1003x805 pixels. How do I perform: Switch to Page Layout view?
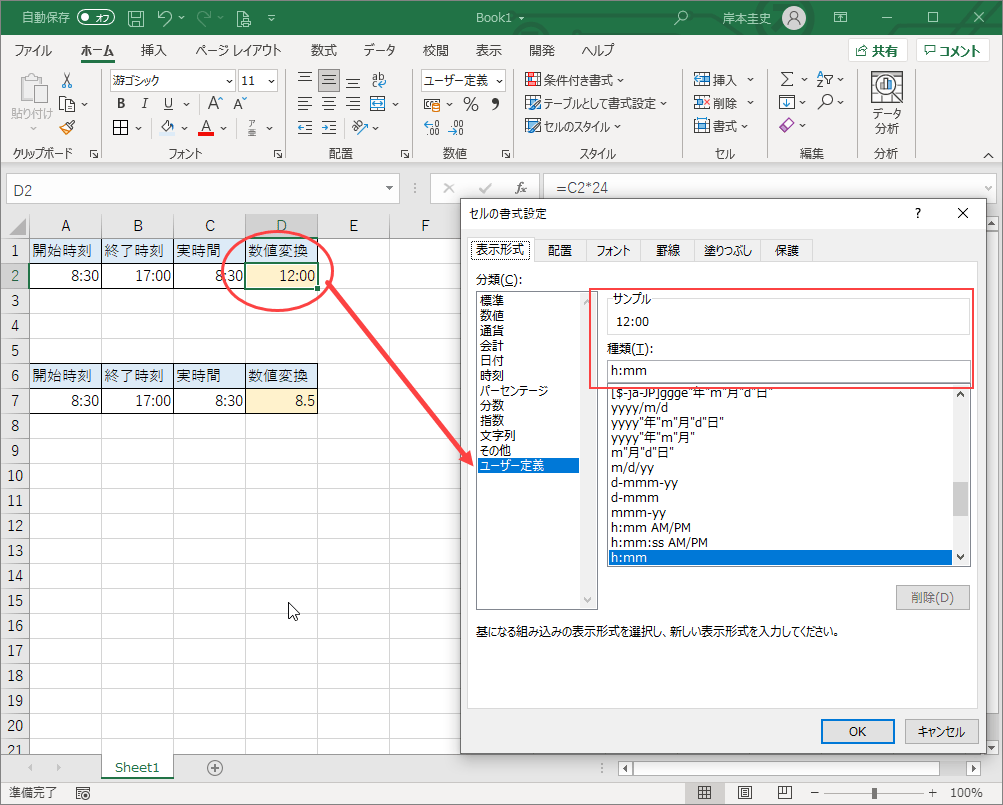point(745,793)
